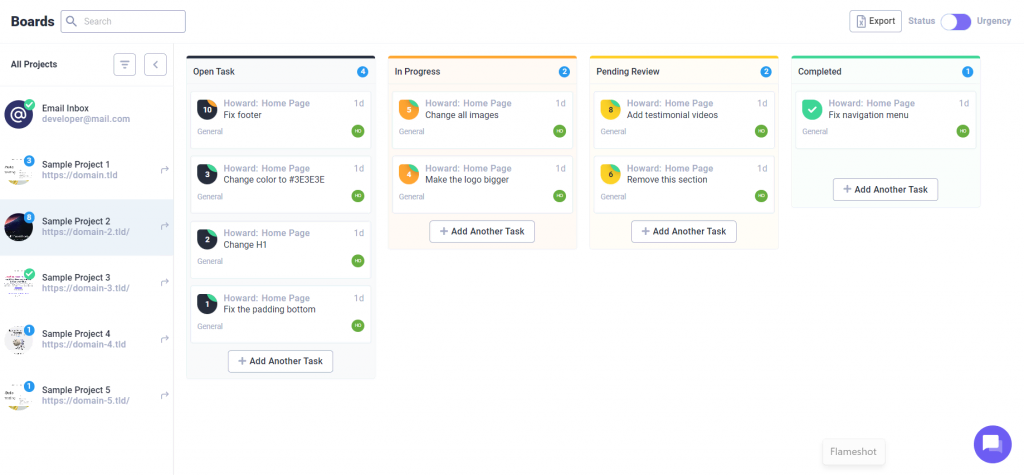Open the chat bubble icon
Image resolution: width=1024 pixels, height=475 pixels.
pyautogui.click(x=992, y=444)
